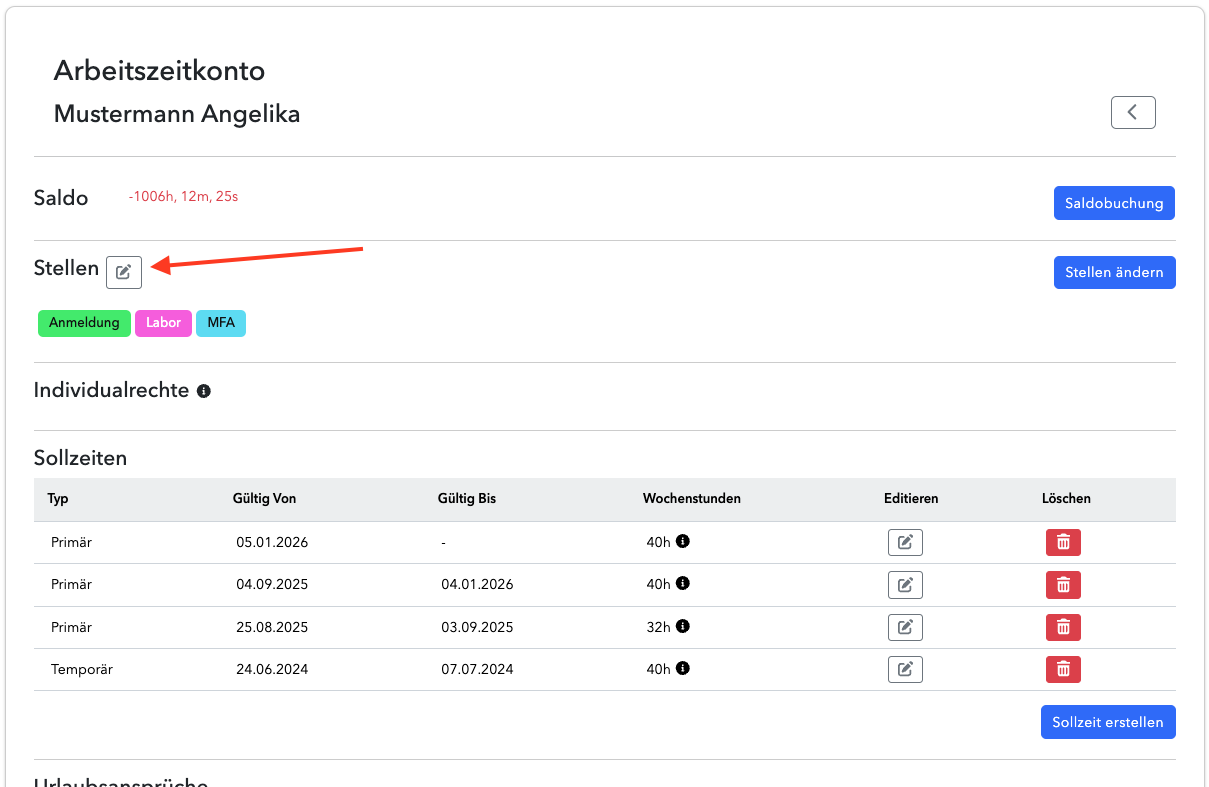Create a new Sollzeit entry

[1108, 722]
